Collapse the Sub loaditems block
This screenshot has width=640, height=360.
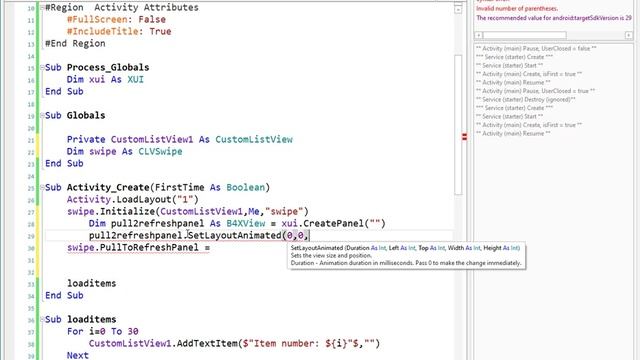pos(42,320)
